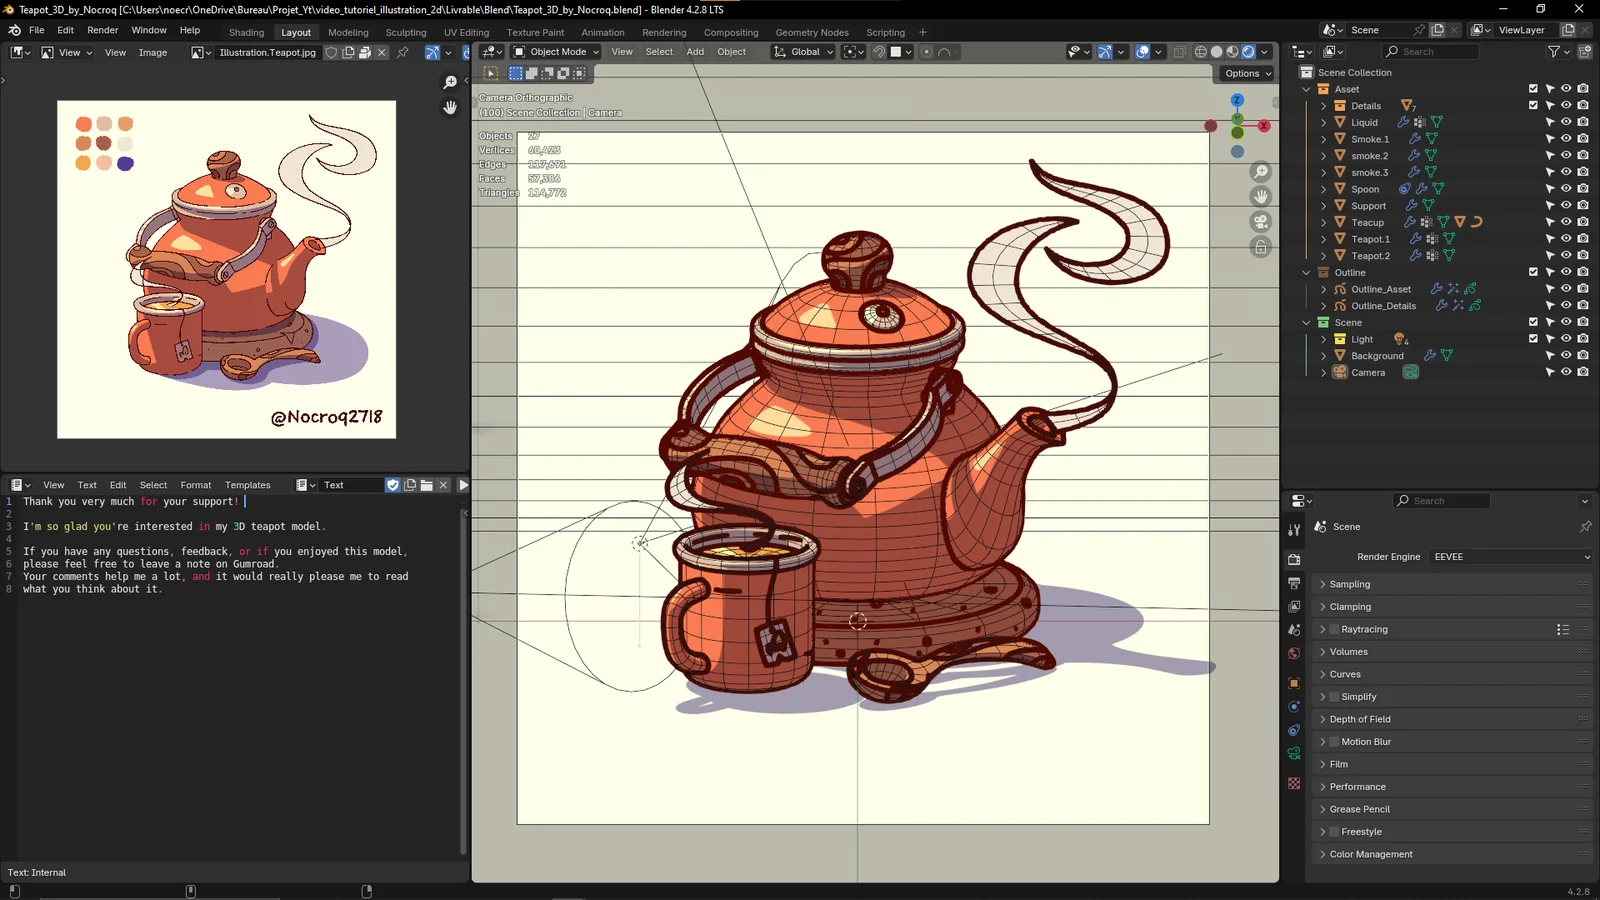1600x900 pixels.
Task: Open the Render menu
Action: pyautogui.click(x=102, y=30)
